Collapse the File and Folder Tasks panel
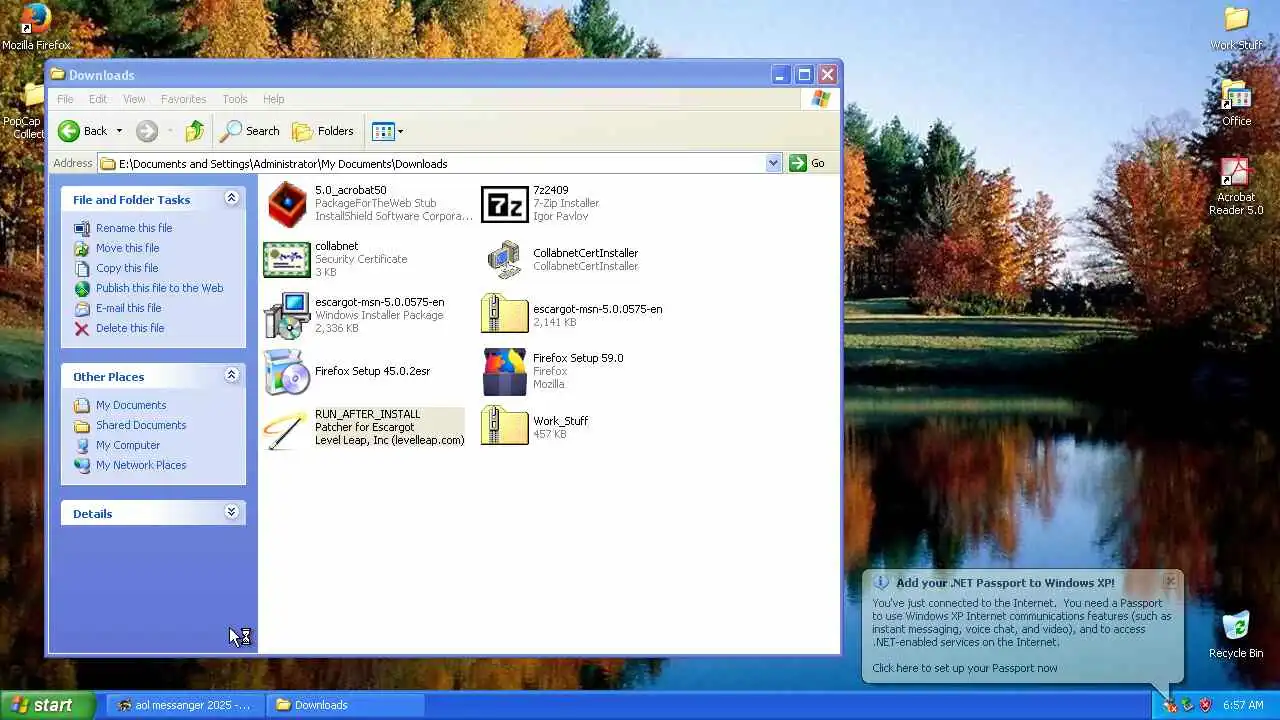 [231, 198]
